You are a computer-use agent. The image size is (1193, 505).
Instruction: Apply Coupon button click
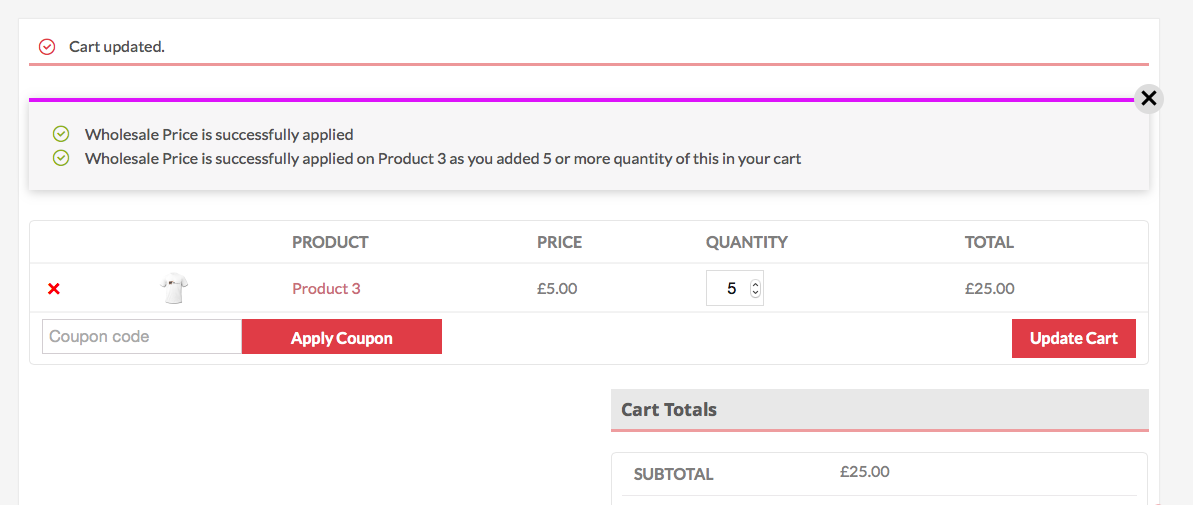tap(342, 336)
